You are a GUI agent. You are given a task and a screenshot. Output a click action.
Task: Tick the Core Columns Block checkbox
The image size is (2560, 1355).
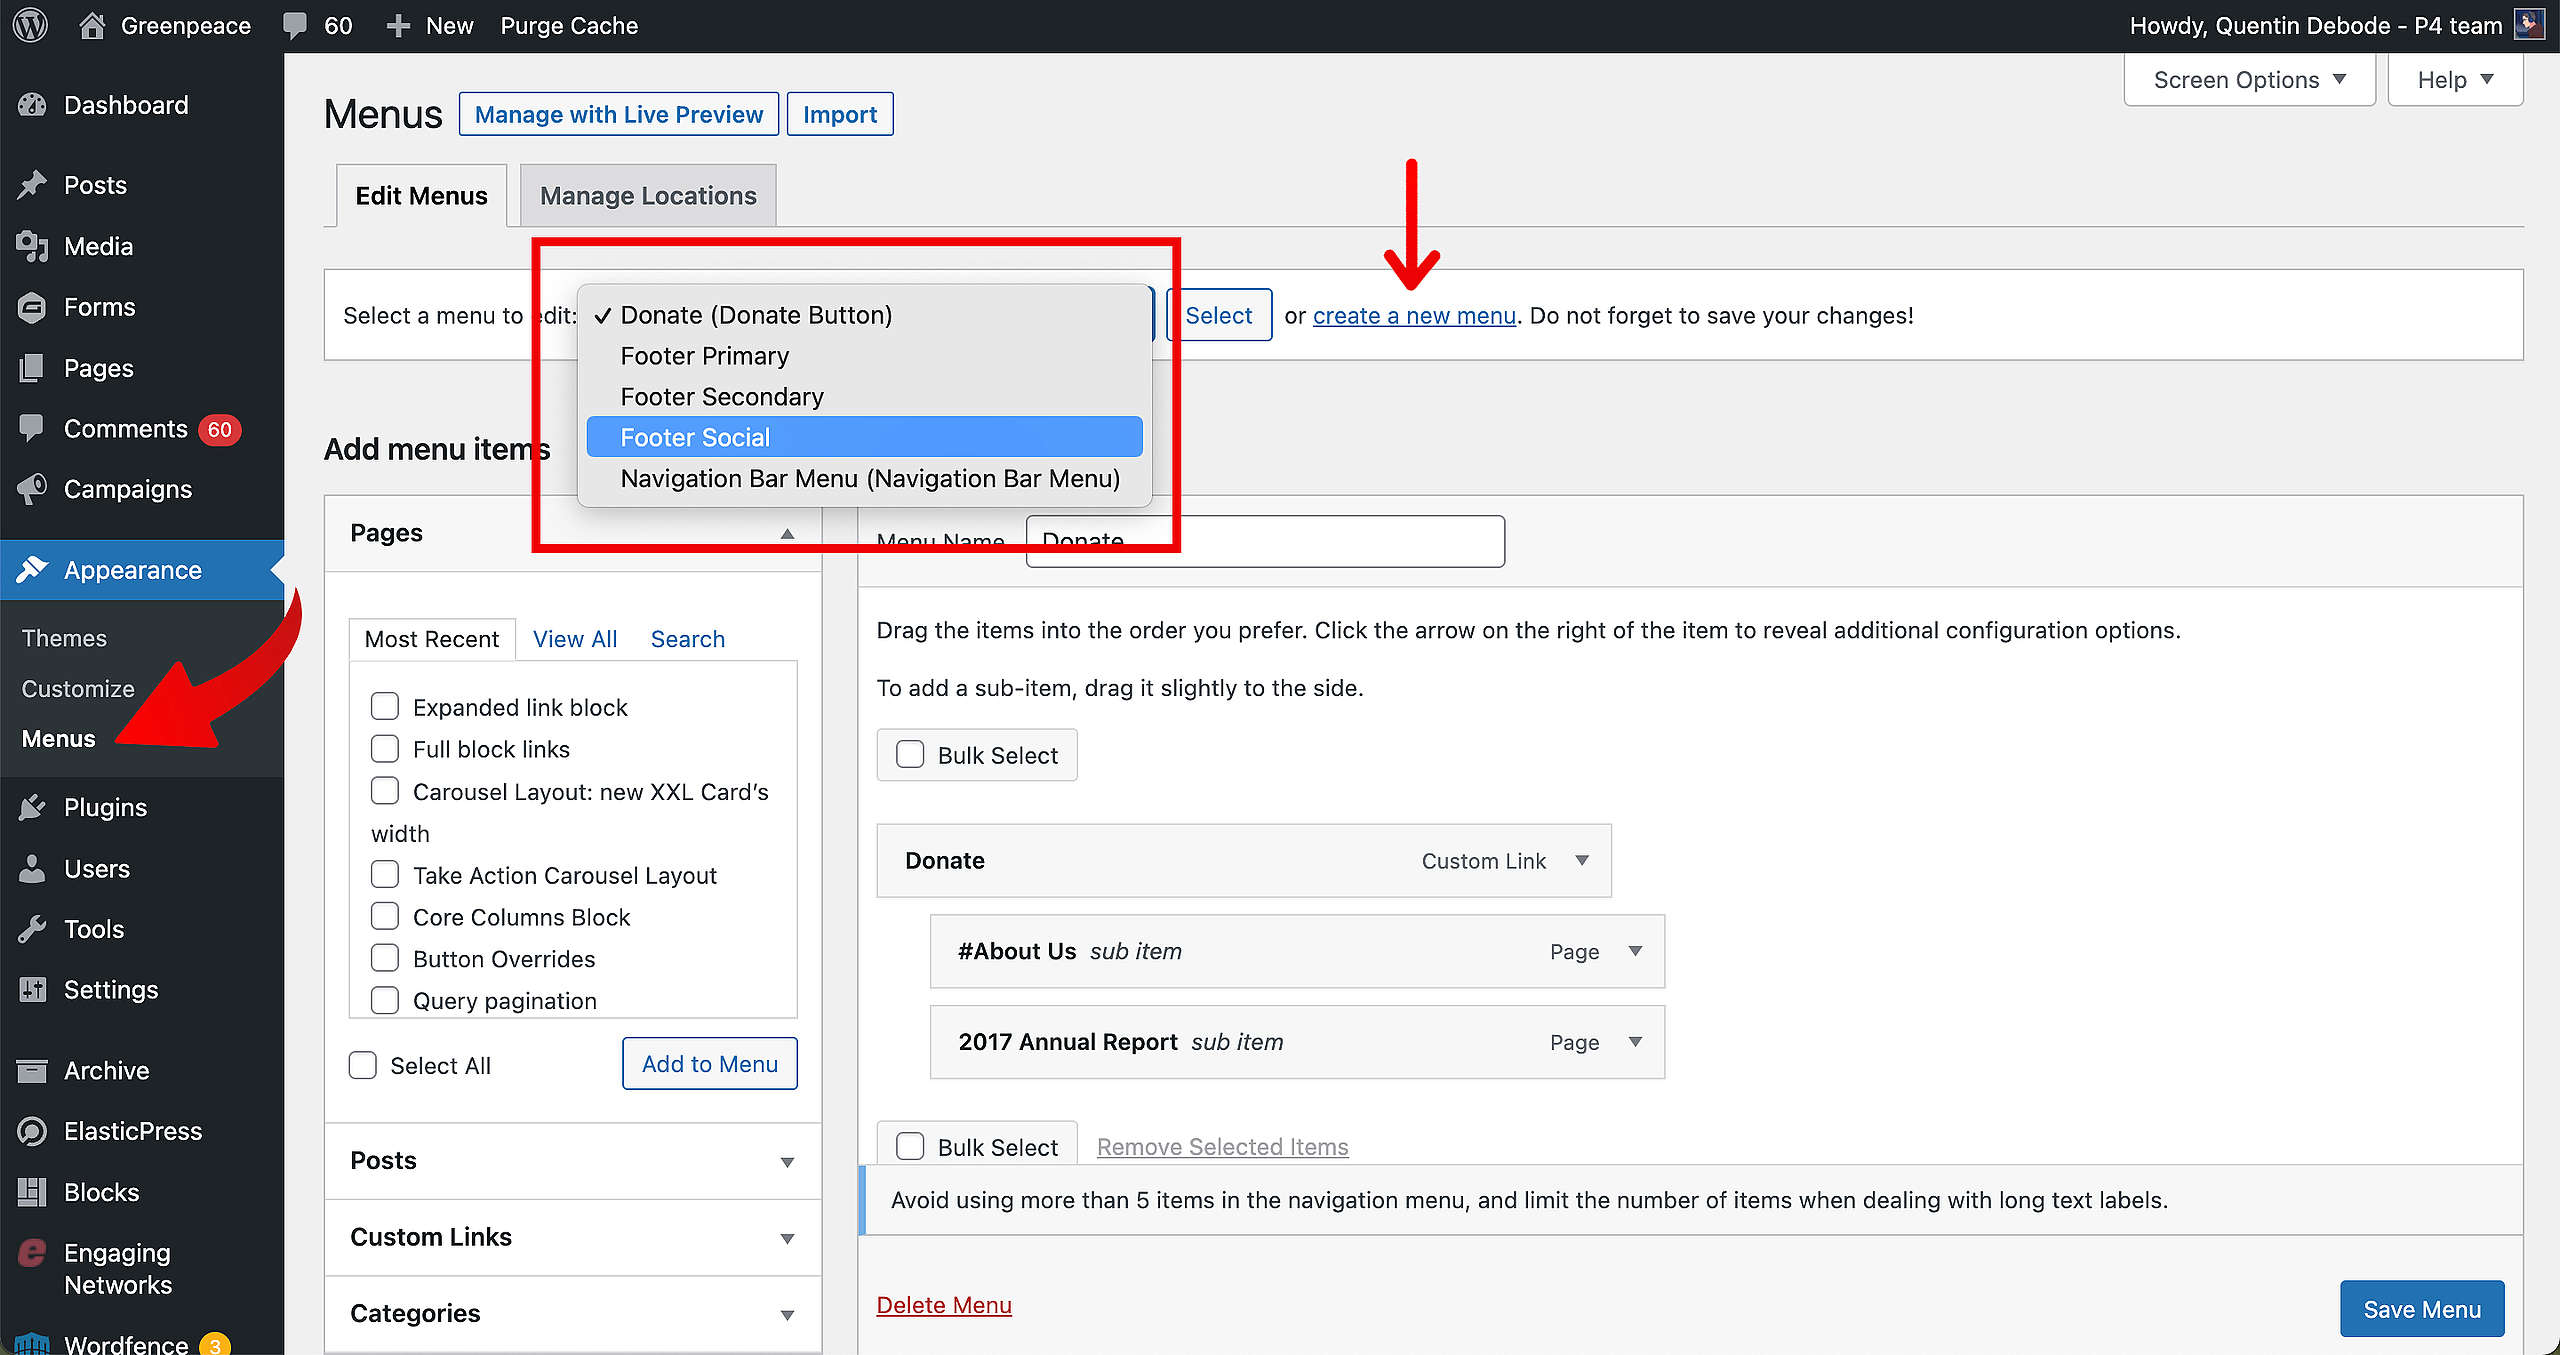385,917
